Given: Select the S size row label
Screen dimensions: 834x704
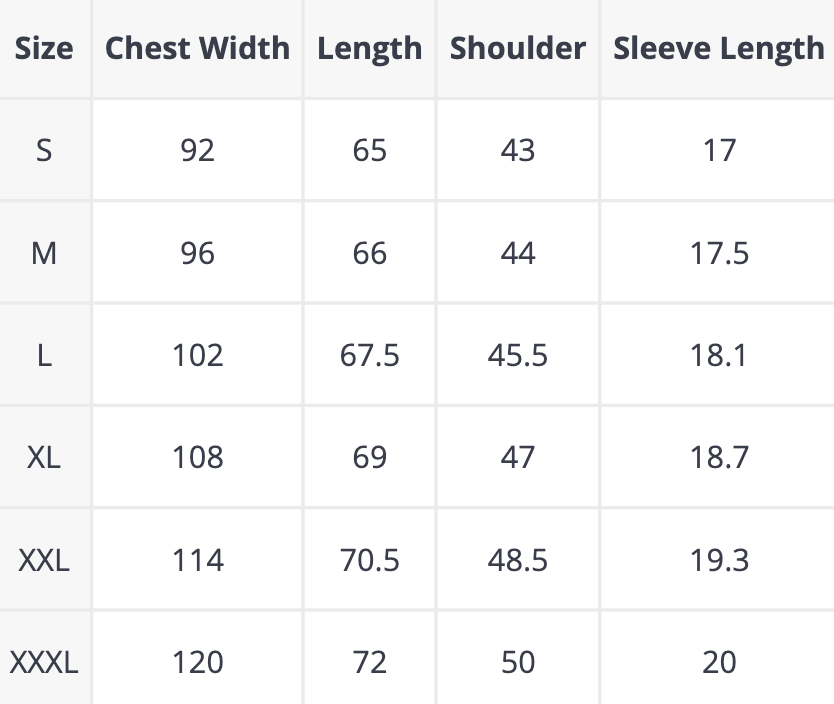Looking at the screenshot, I should click(x=44, y=151).
